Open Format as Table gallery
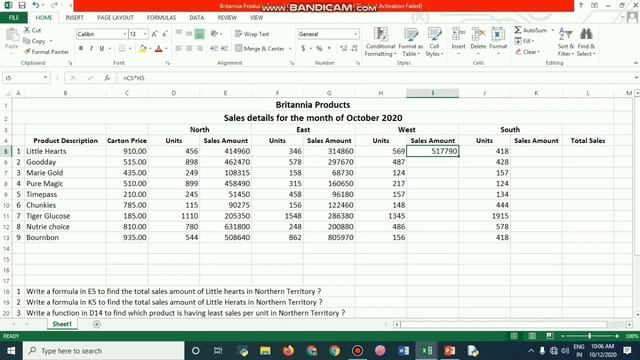The width and height of the screenshot is (640, 360). (x=411, y=42)
